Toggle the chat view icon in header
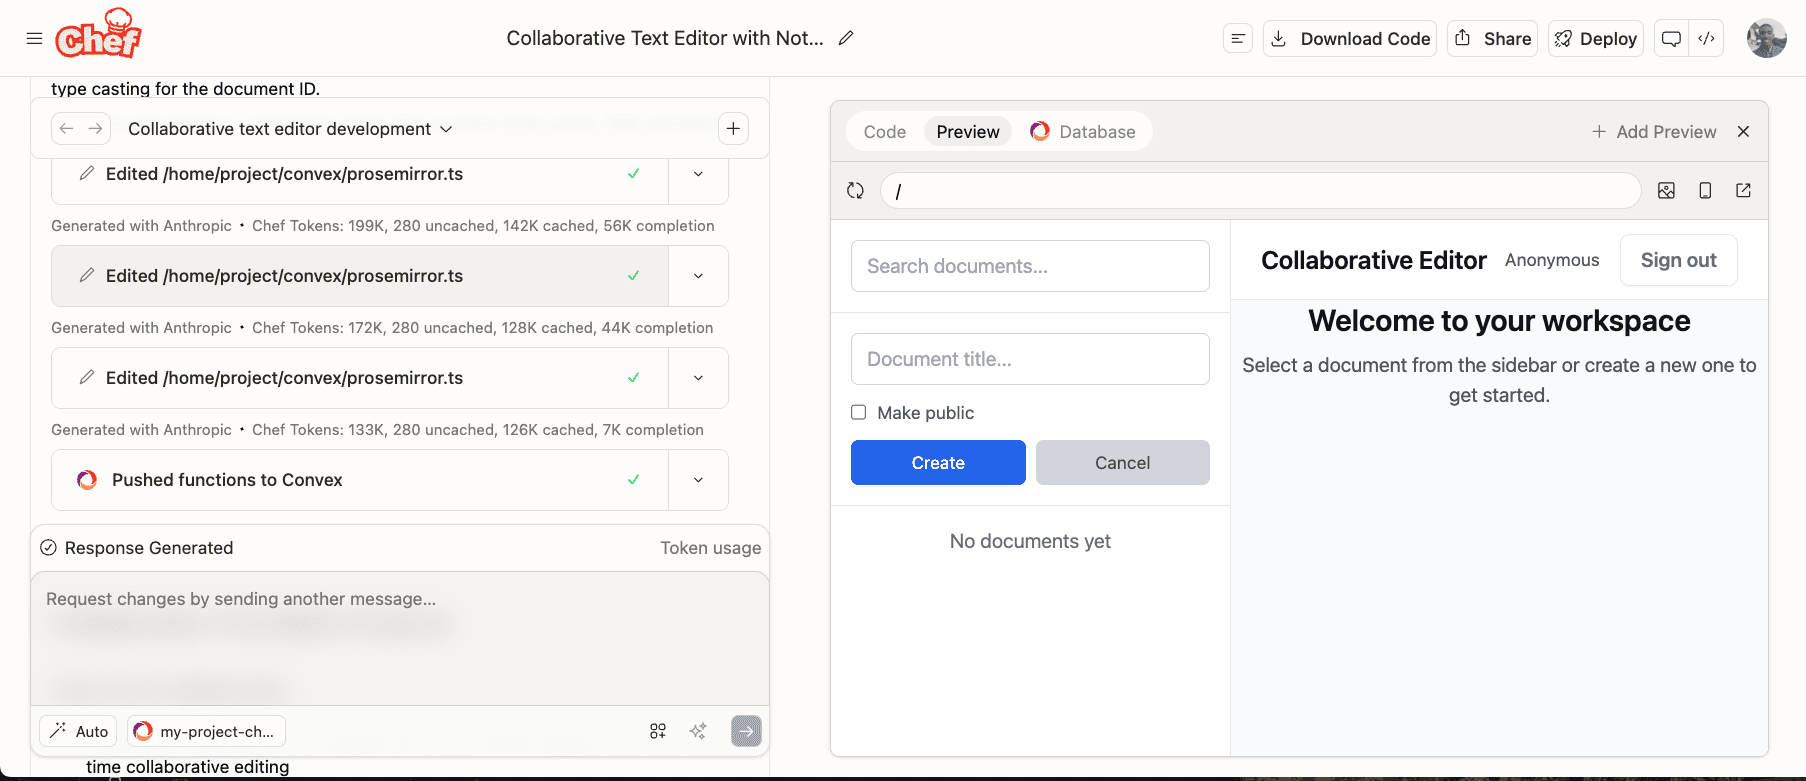This screenshot has height=781, width=1806. (x=1671, y=38)
